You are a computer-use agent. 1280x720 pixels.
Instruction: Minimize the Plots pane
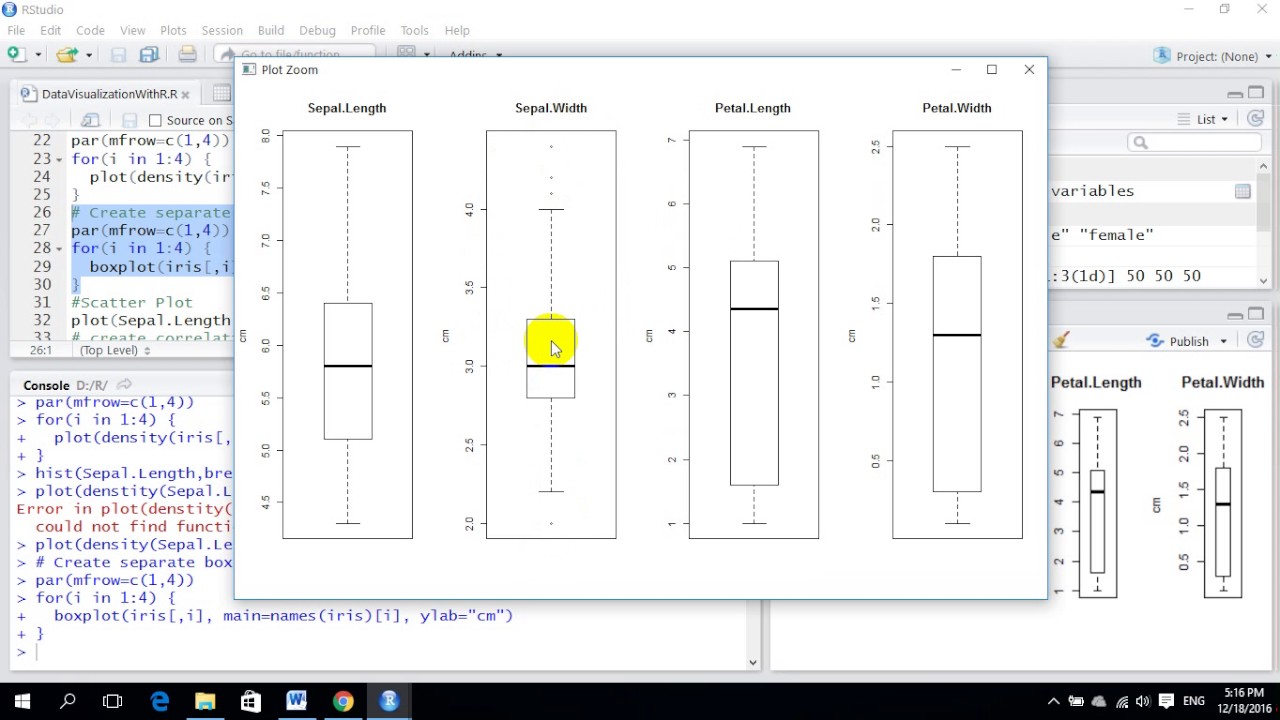1235,314
